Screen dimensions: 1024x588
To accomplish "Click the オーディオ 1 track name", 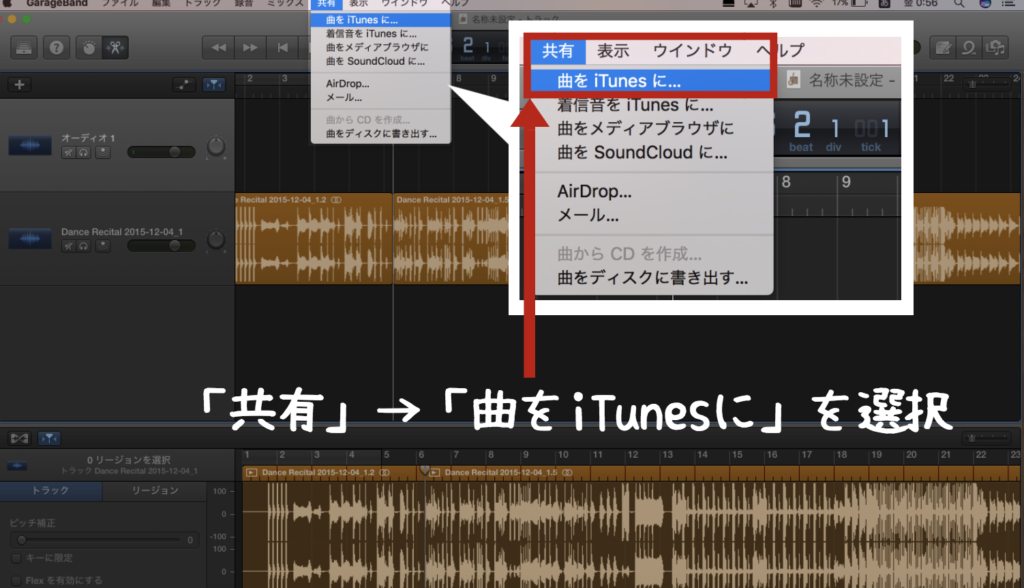I will click(x=88, y=138).
